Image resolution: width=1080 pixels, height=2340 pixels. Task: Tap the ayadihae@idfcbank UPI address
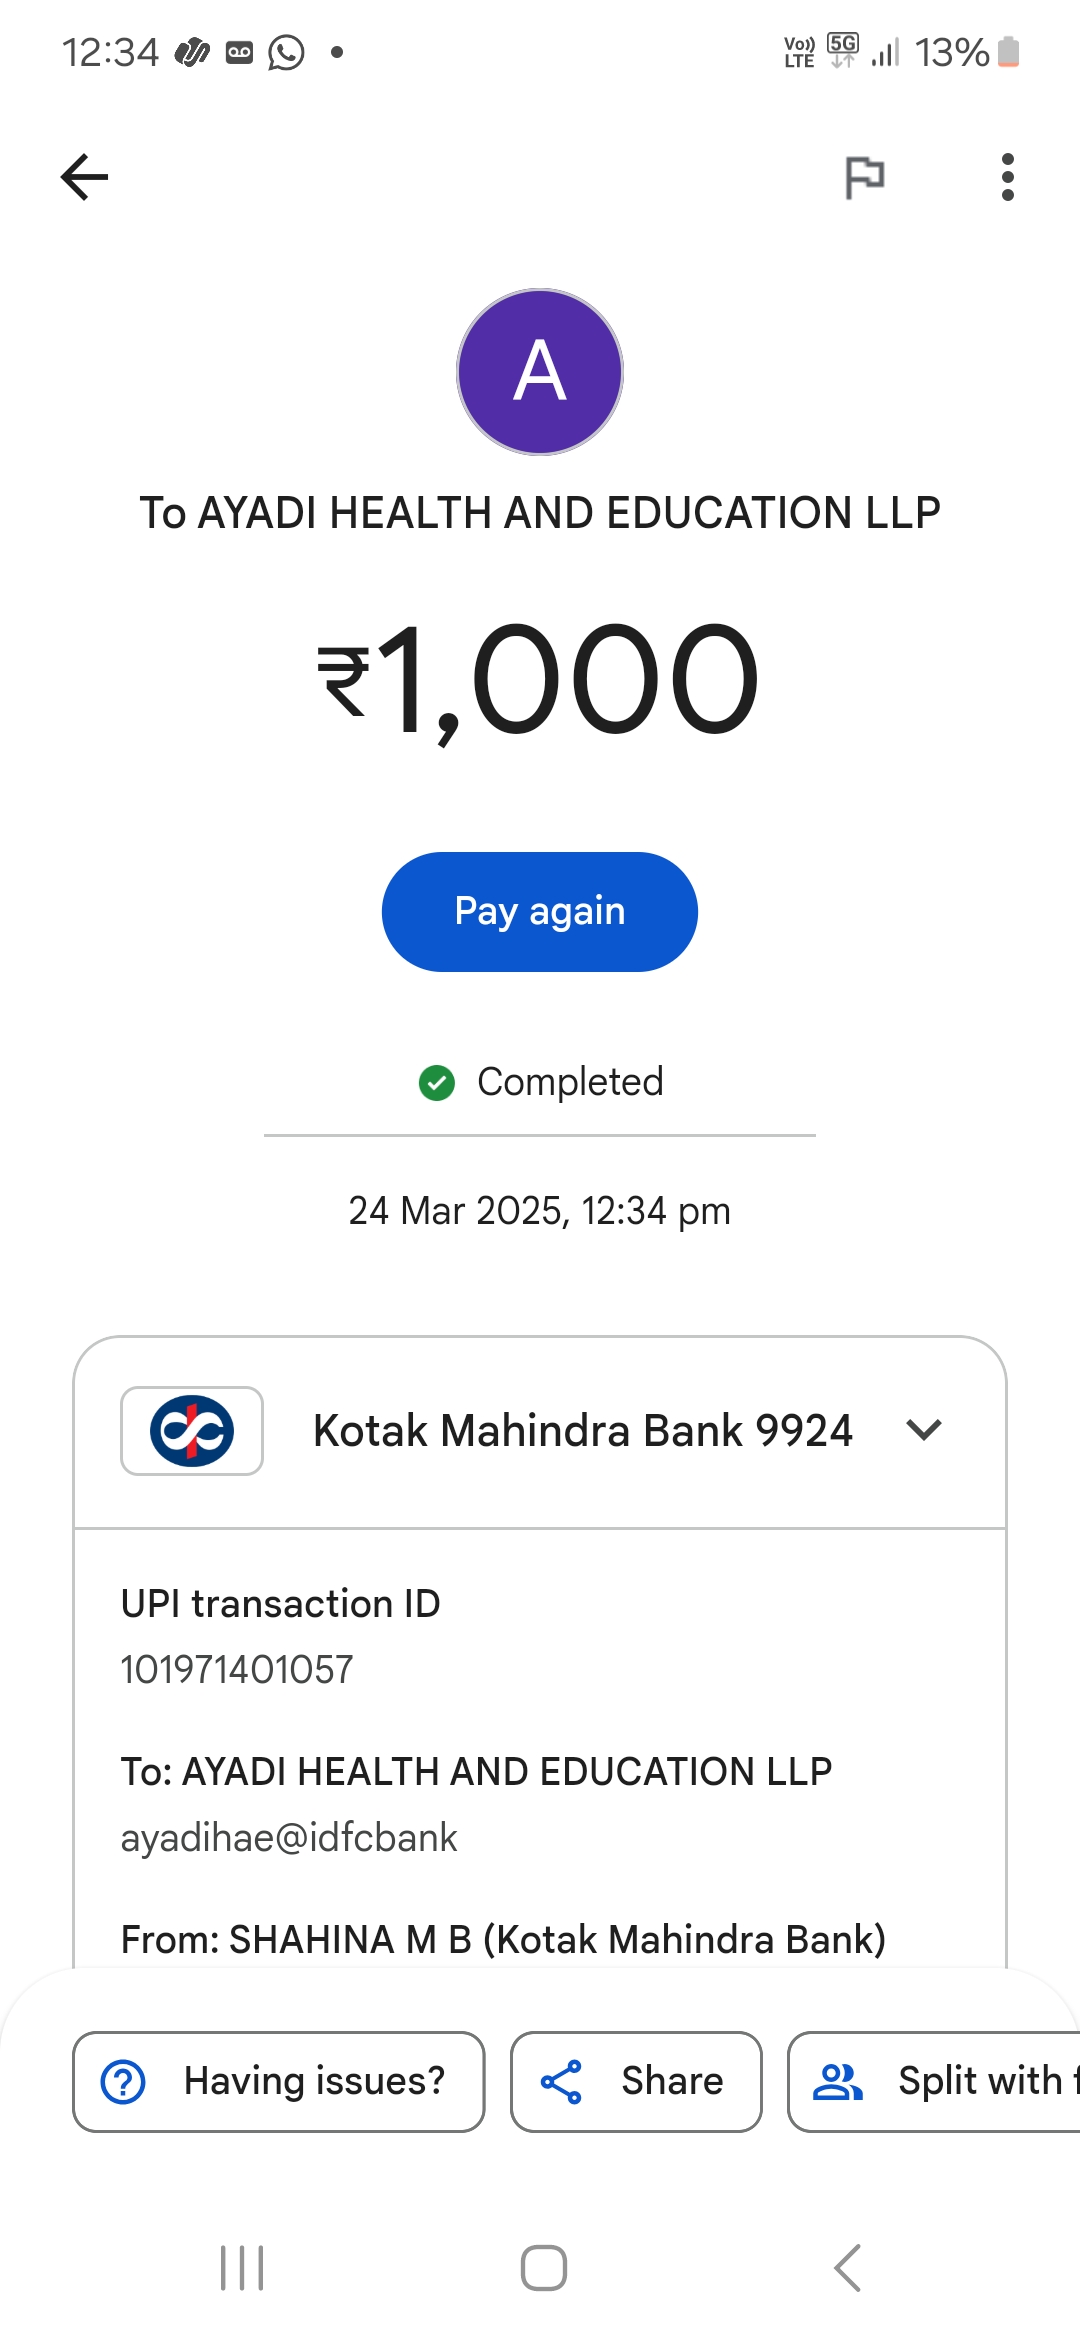[x=289, y=1838]
